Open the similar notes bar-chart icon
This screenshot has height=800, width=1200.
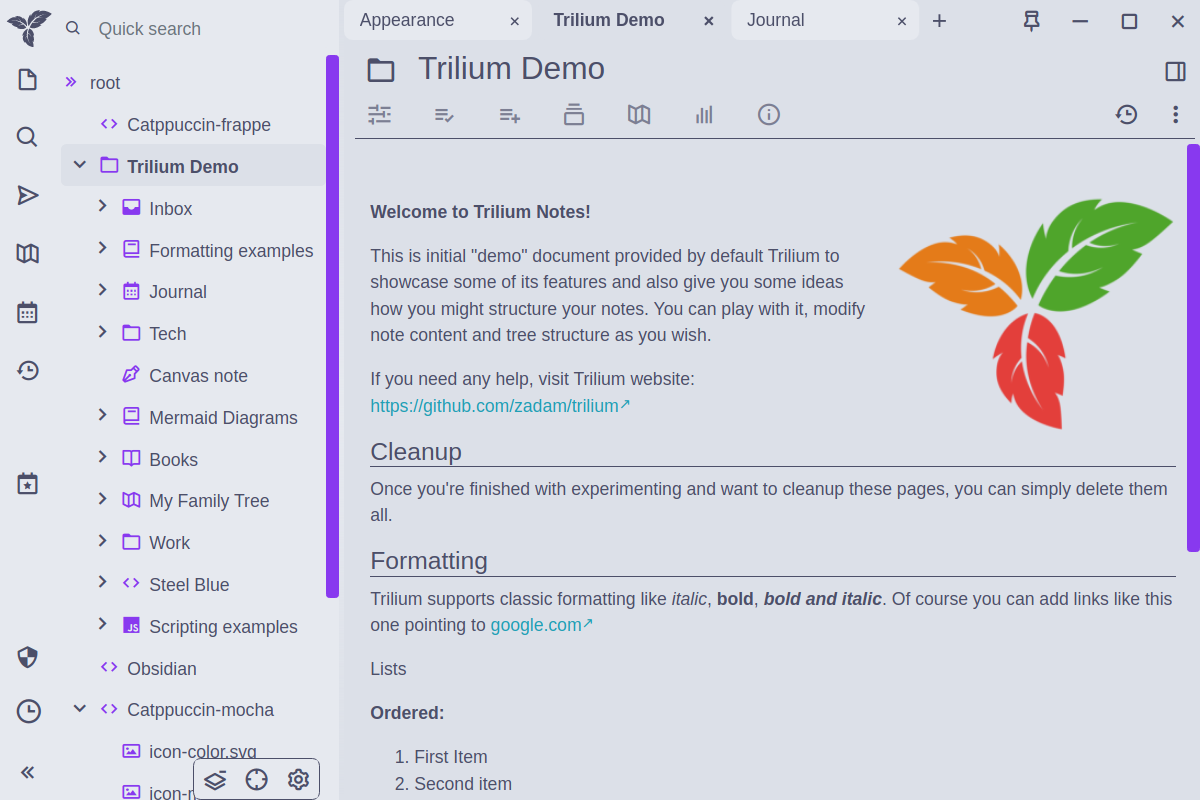704,114
